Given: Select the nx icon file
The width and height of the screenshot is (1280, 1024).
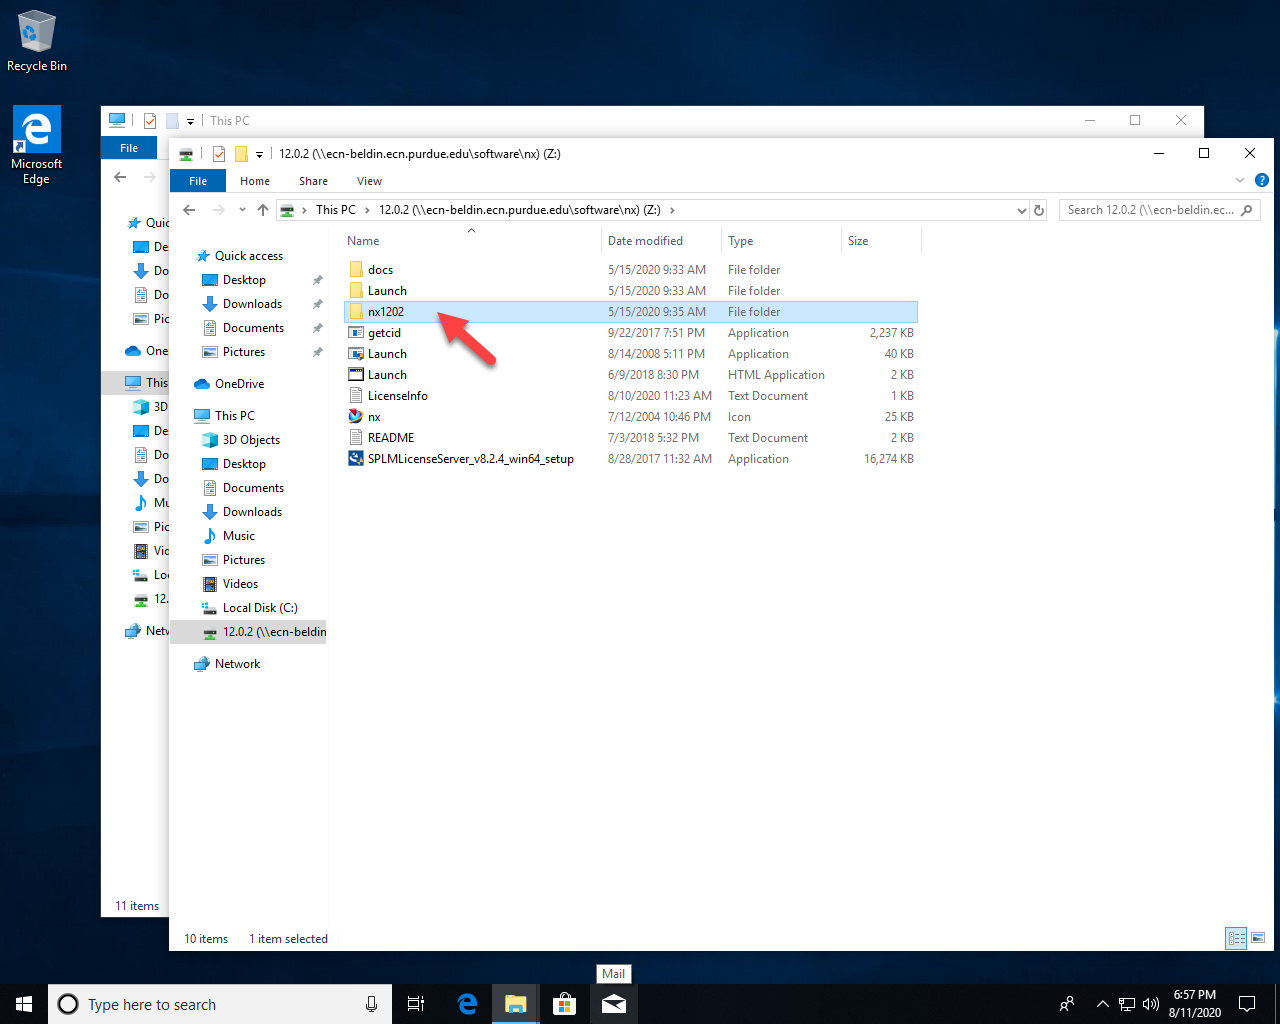Looking at the screenshot, I should point(374,416).
